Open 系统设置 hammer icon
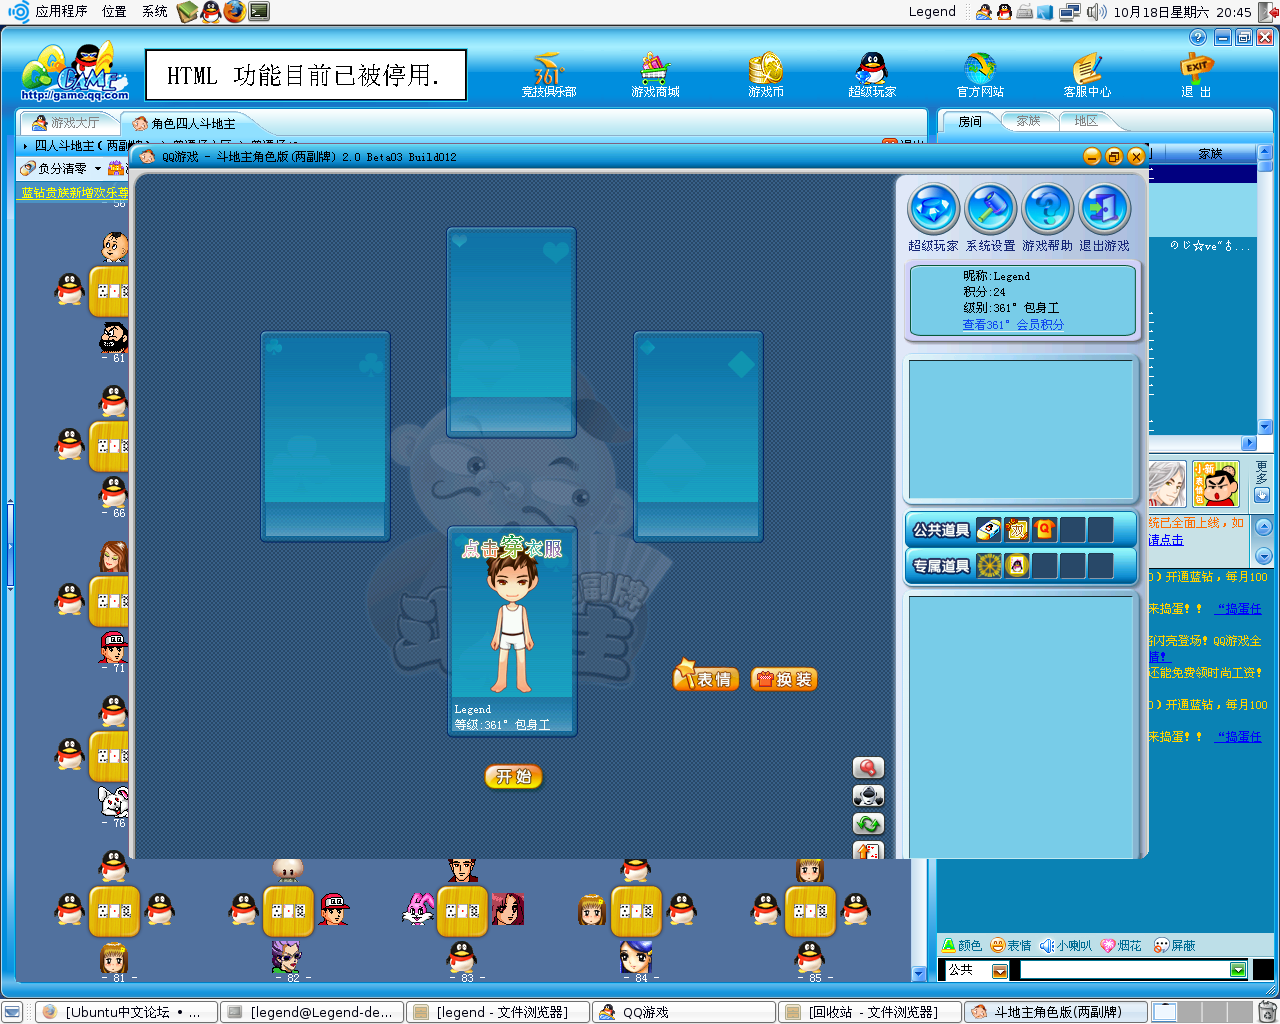 pos(990,209)
